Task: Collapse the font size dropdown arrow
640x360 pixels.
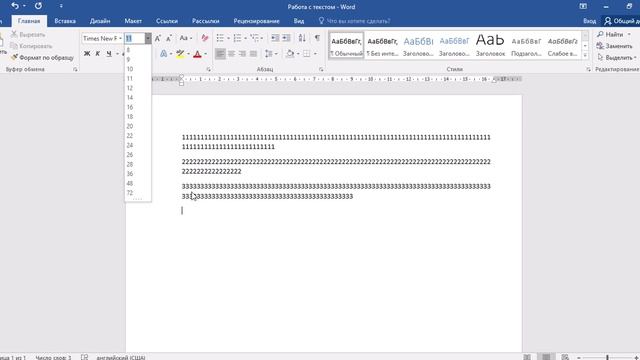Action: [148, 38]
